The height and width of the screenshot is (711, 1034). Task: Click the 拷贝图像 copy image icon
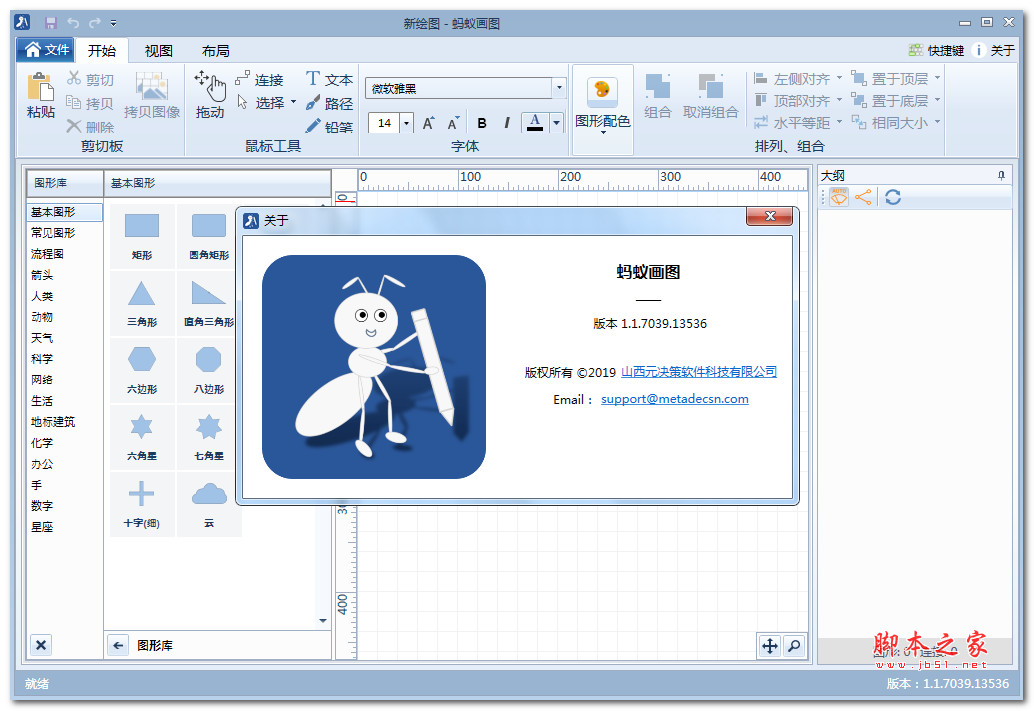click(x=152, y=86)
